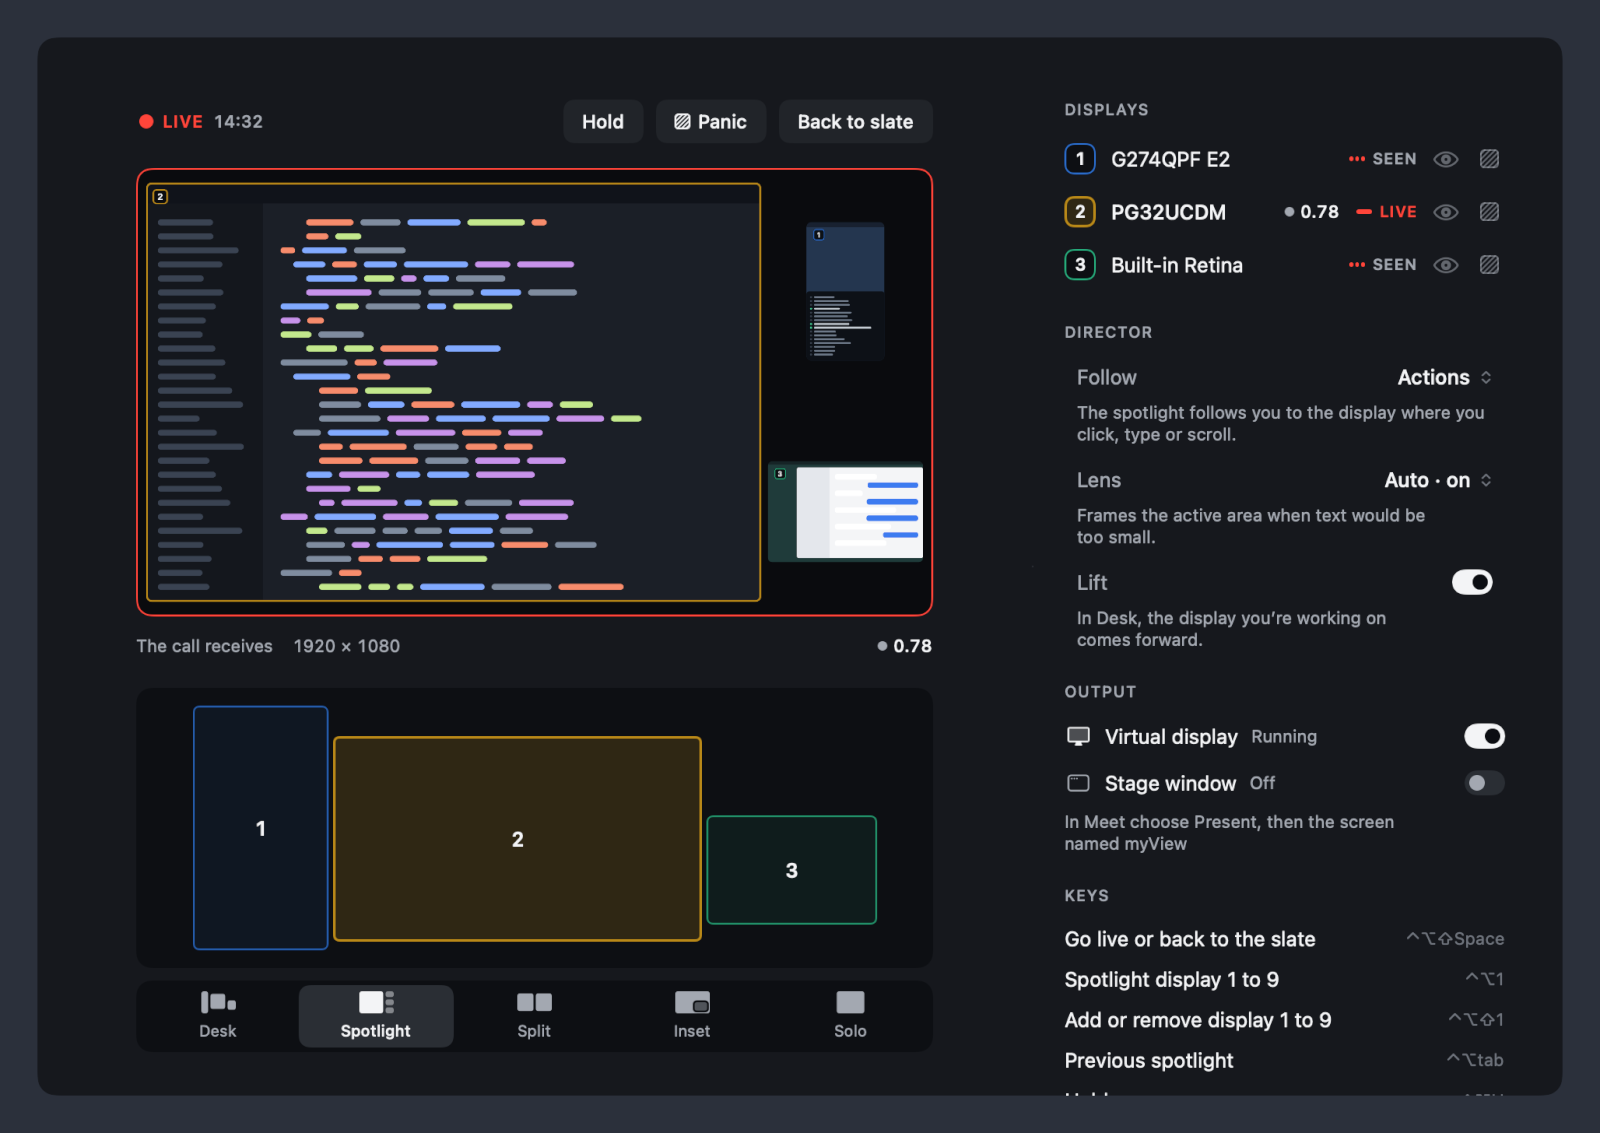Click the hatched icon for G274QPF E2
Screen dimensions: 1600x1133
point(1489,159)
